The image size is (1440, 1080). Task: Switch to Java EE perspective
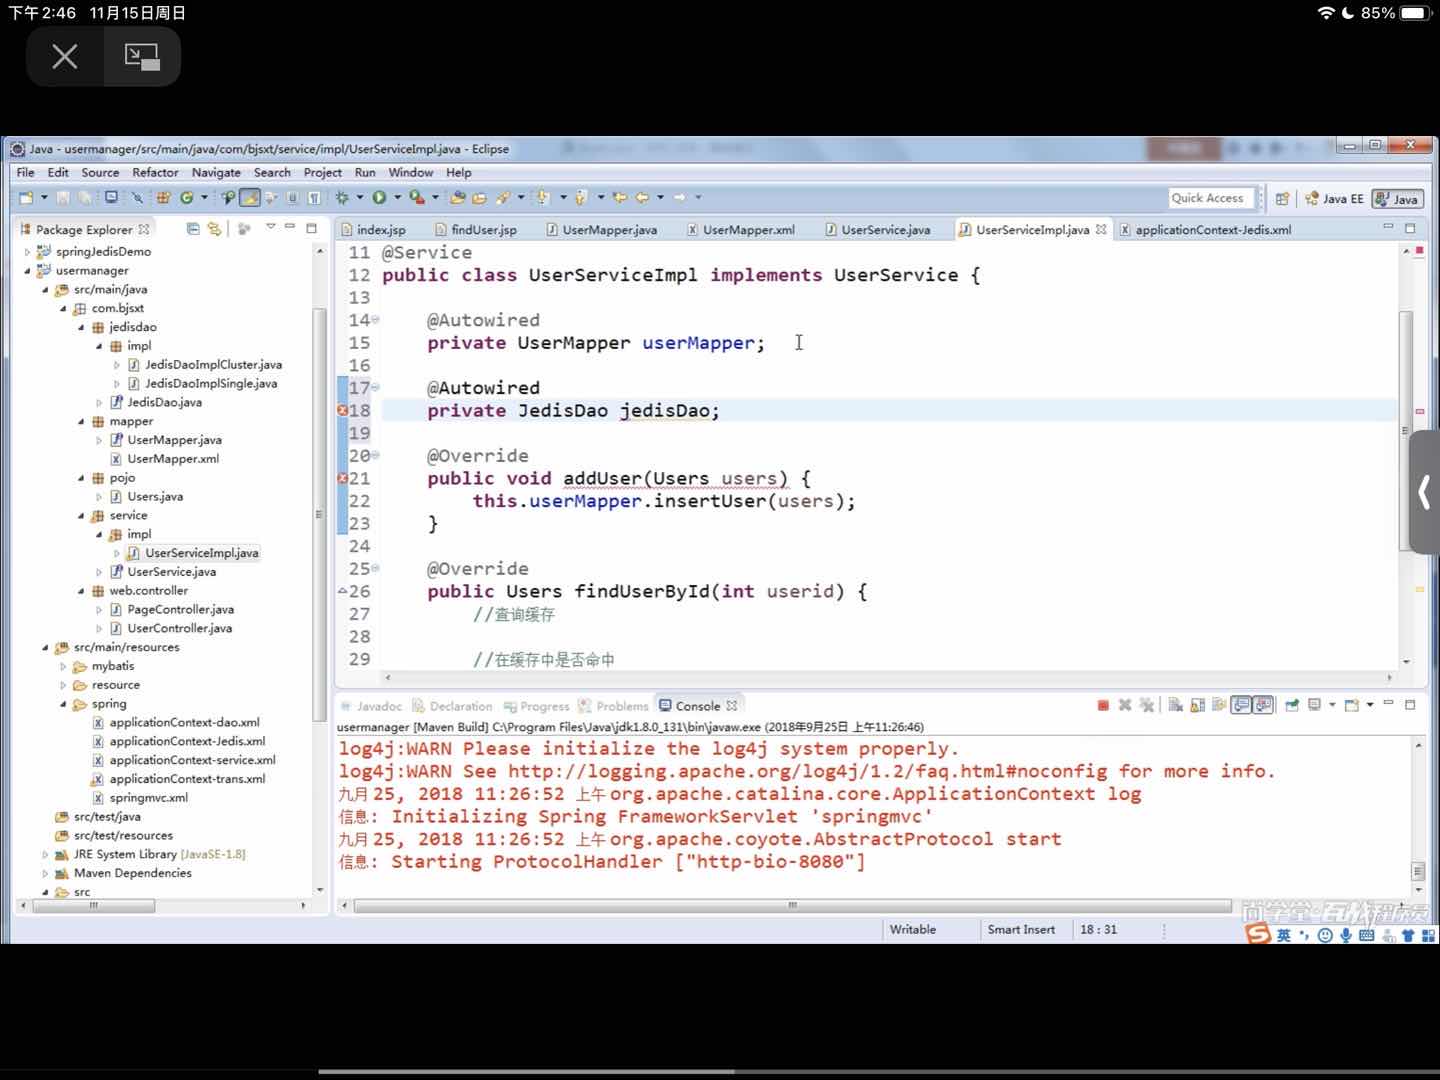pos(1334,198)
